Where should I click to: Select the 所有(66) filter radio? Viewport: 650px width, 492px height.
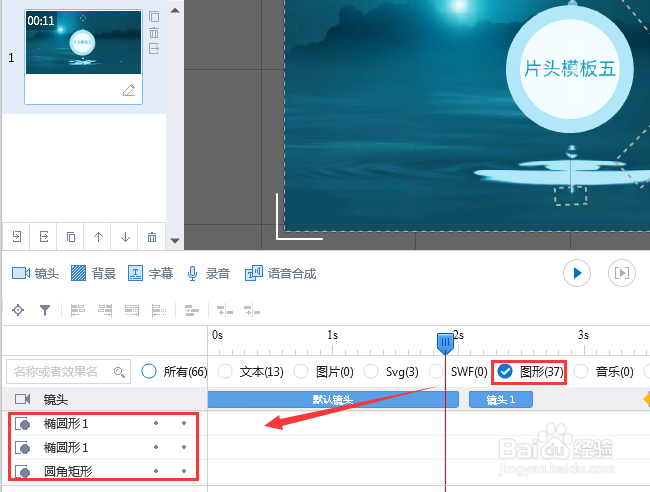tap(149, 371)
